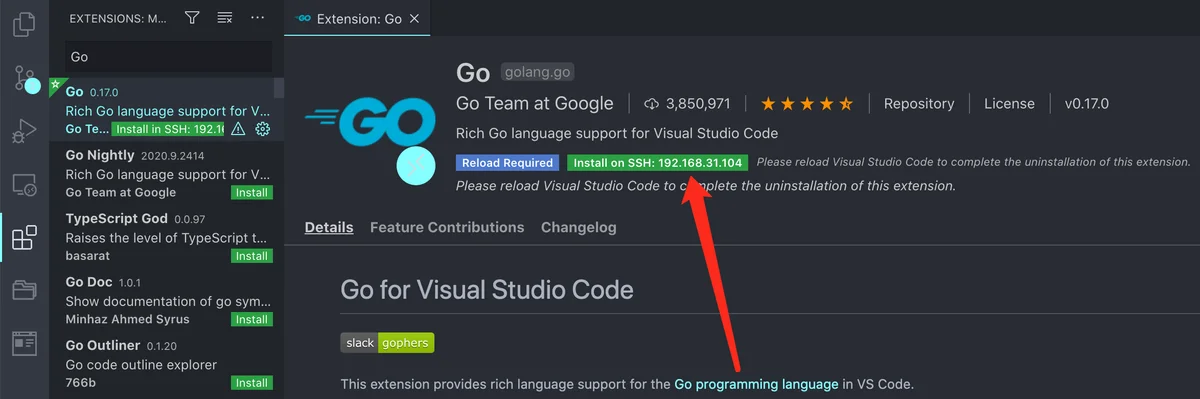This screenshot has height=399, width=1200.
Task: Click the extension search field containing Go
Action: pyautogui.click(x=168, y=57)
